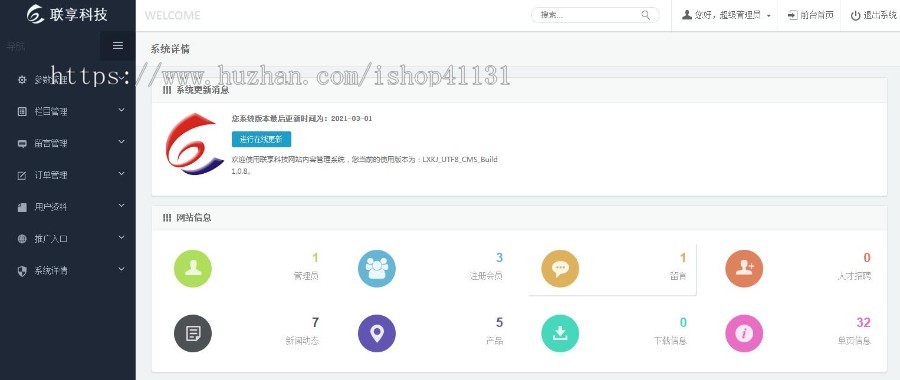Open the 前台首页 link text
The width and height of the screenshot is (900, 380).
coord(817,15)
